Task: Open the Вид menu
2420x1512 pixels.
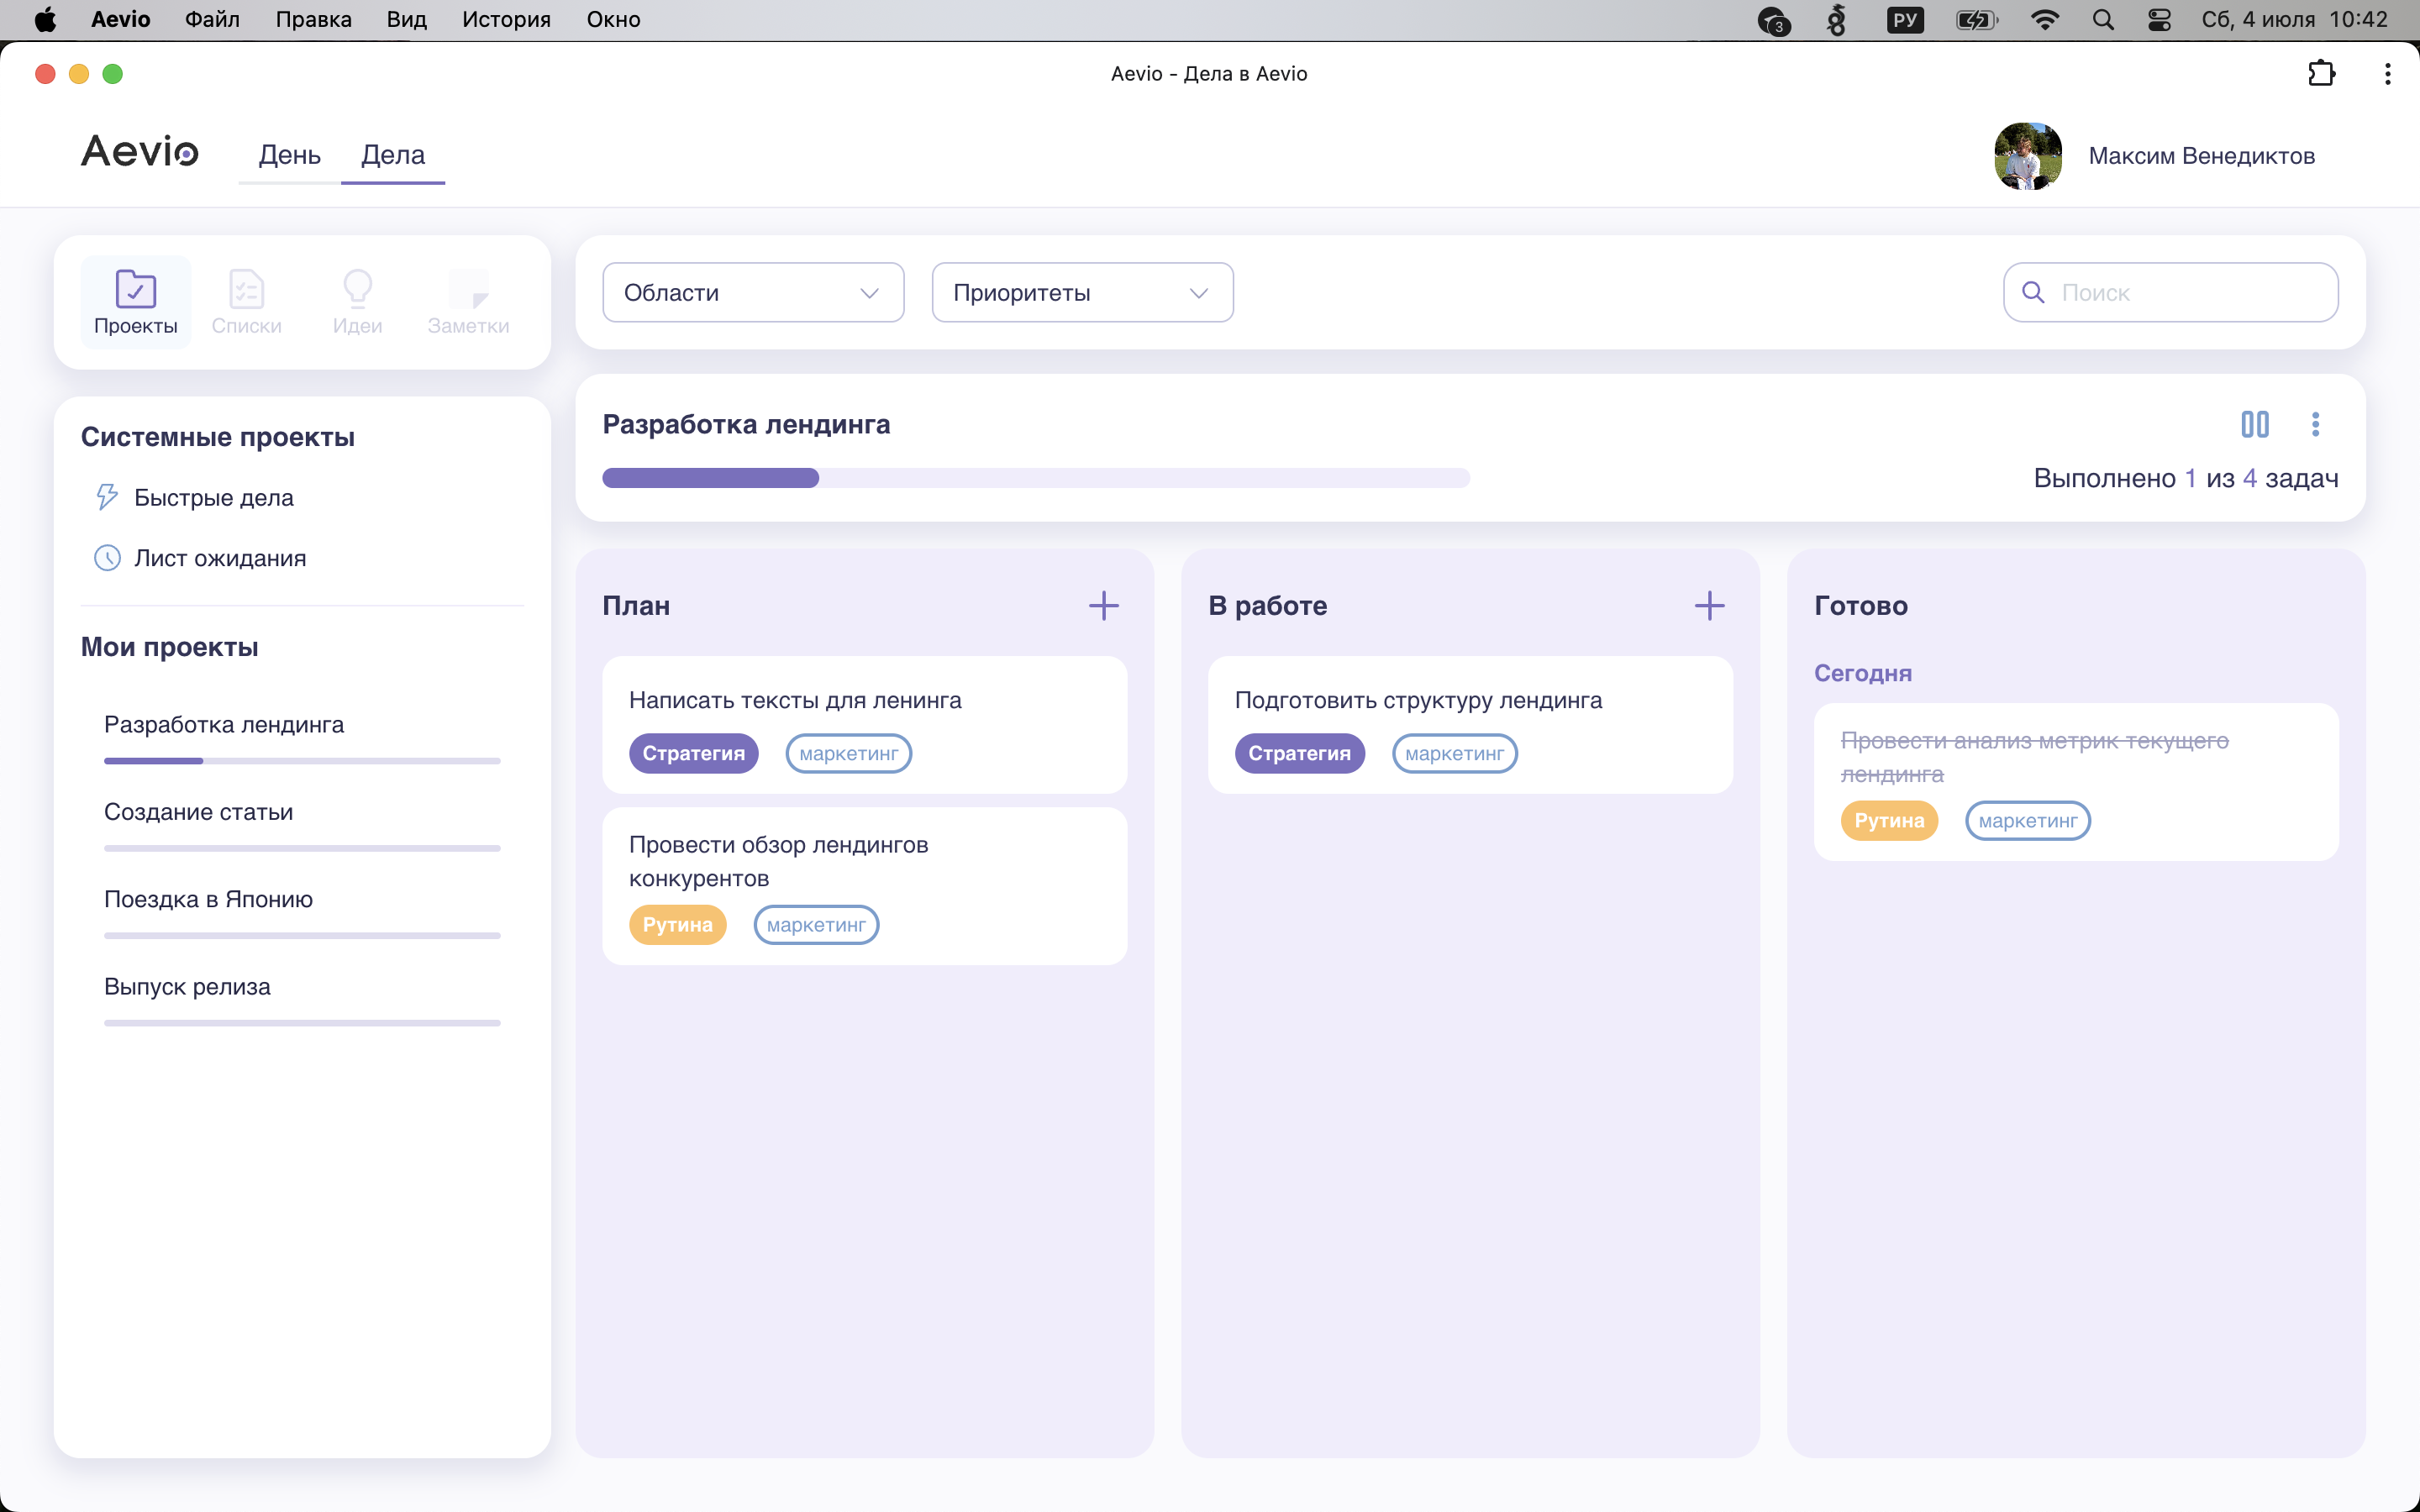Action: click(406, 19)
